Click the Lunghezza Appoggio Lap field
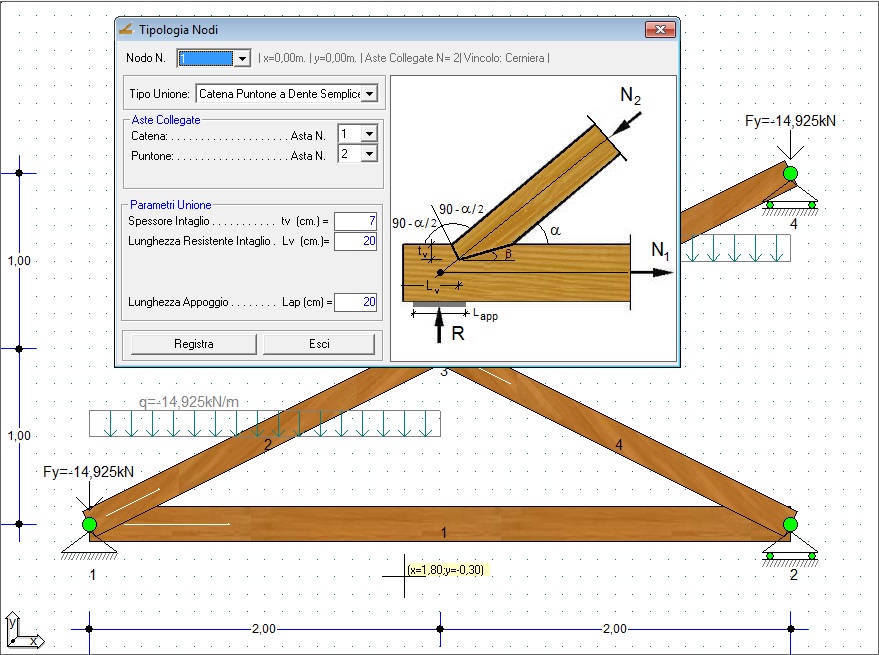The width and height of the screenshot is (879, 655). click(355, 302)
